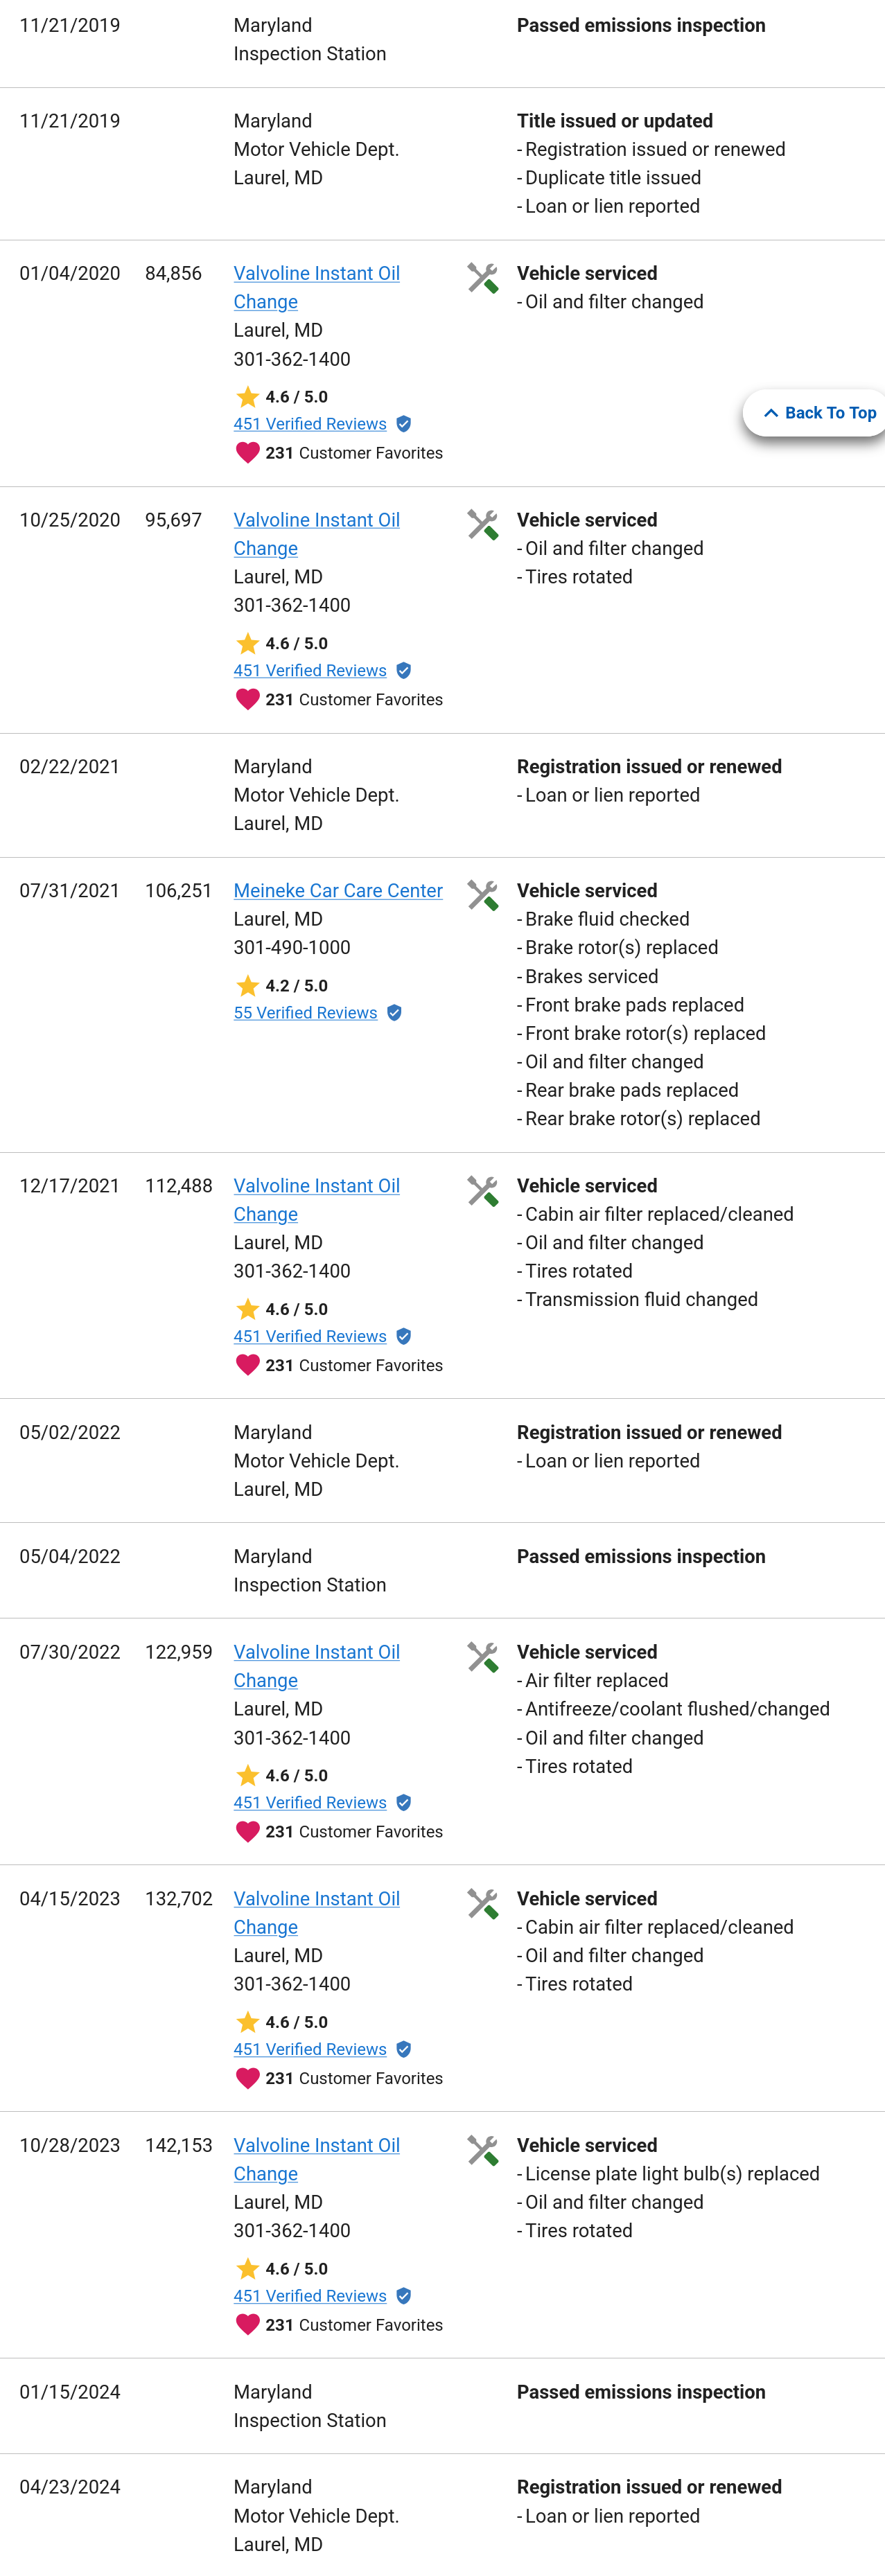Click wrench service icon for 04/15/2023 entry
885x2576 pixels.
click(x=482, y=1903)
